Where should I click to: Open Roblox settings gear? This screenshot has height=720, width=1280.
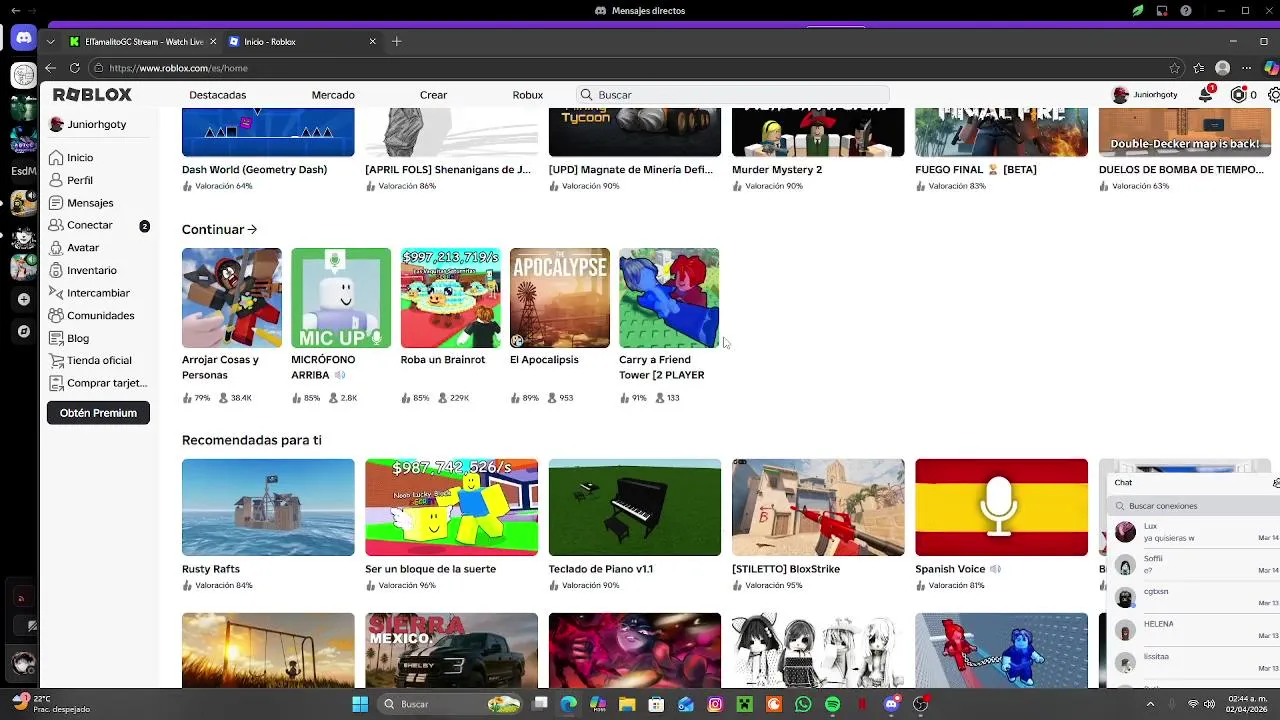(x=1273, y=95)
